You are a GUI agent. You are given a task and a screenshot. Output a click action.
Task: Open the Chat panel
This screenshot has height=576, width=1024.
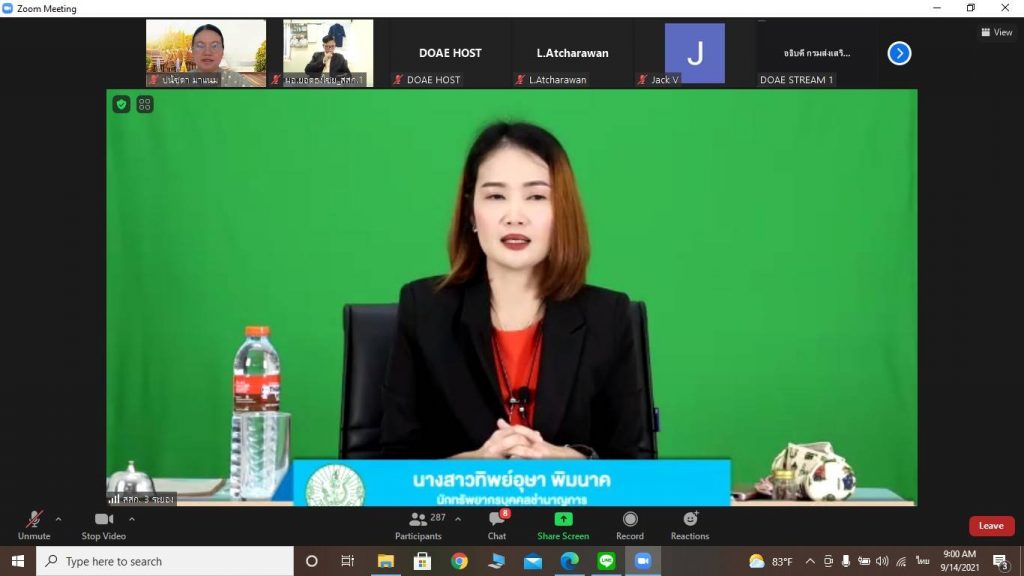click(x=497, y=525)
